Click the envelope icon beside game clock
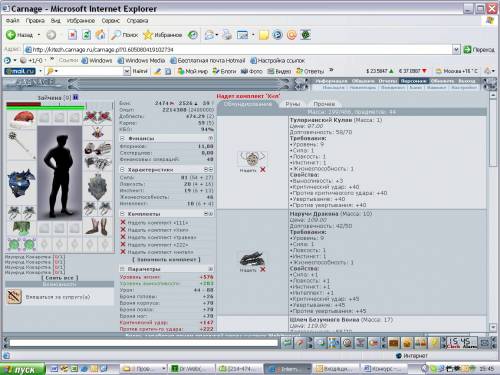Viewport: 500px width, 375px height. coord(485,343)
